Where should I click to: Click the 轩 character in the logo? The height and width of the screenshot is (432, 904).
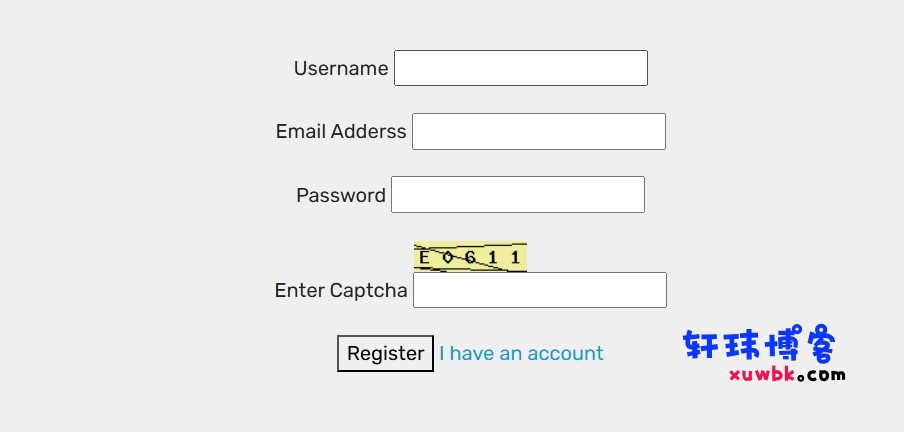[700, 345]
